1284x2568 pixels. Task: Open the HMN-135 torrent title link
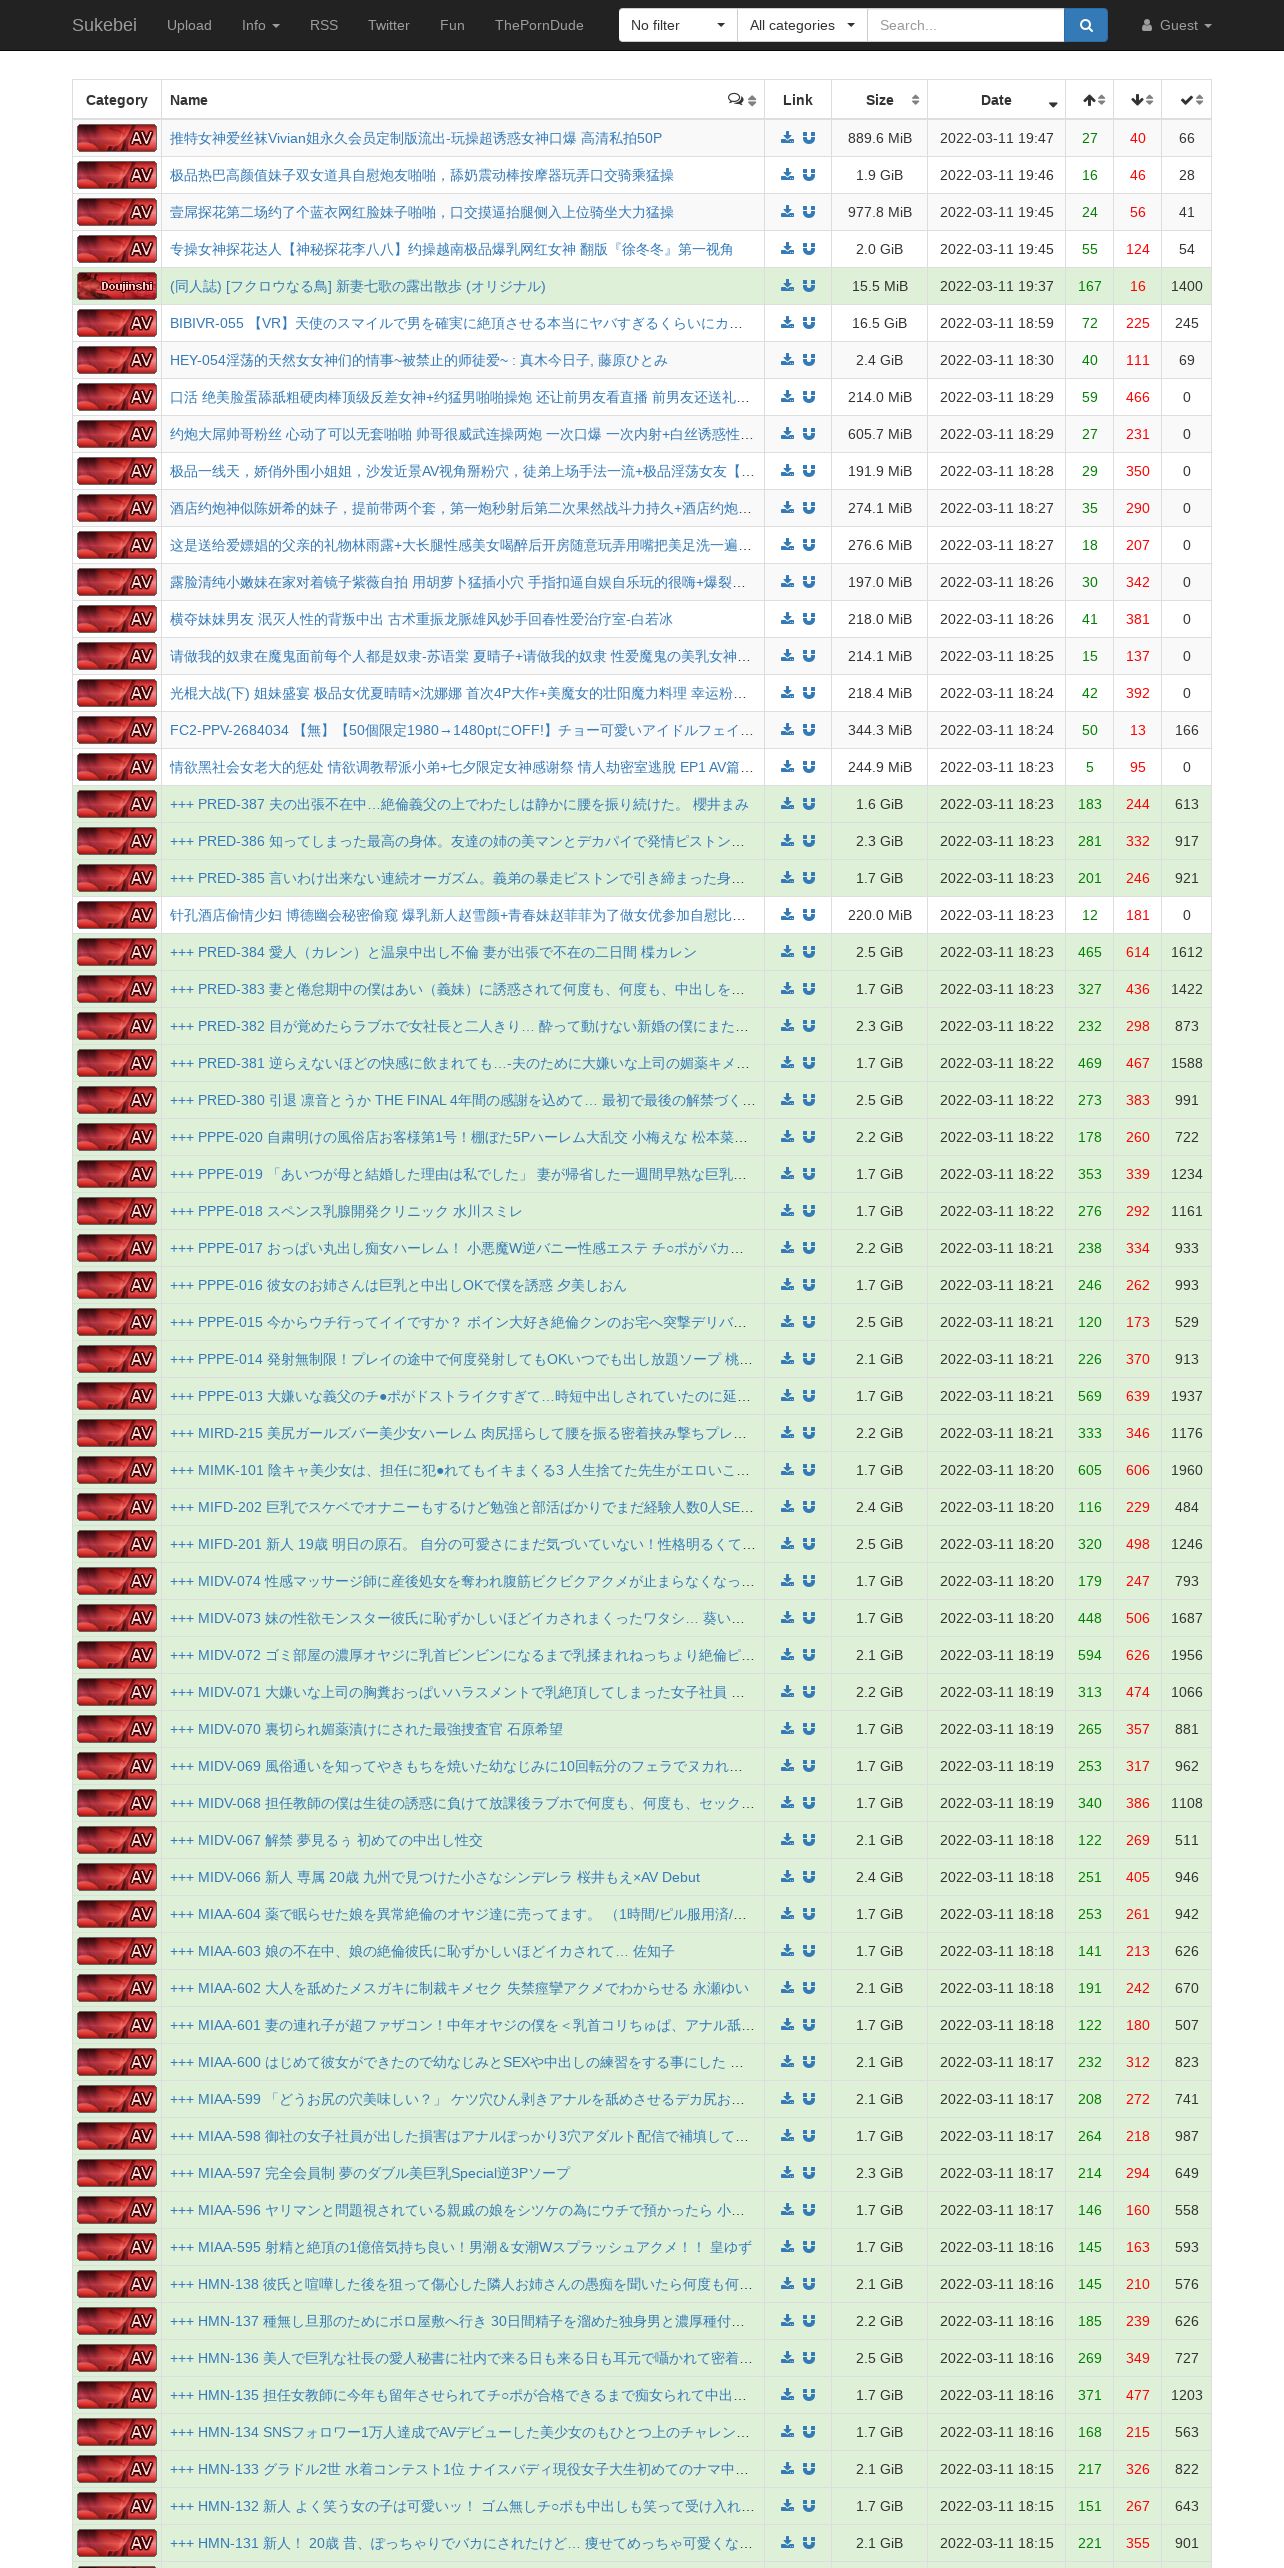459,2395
